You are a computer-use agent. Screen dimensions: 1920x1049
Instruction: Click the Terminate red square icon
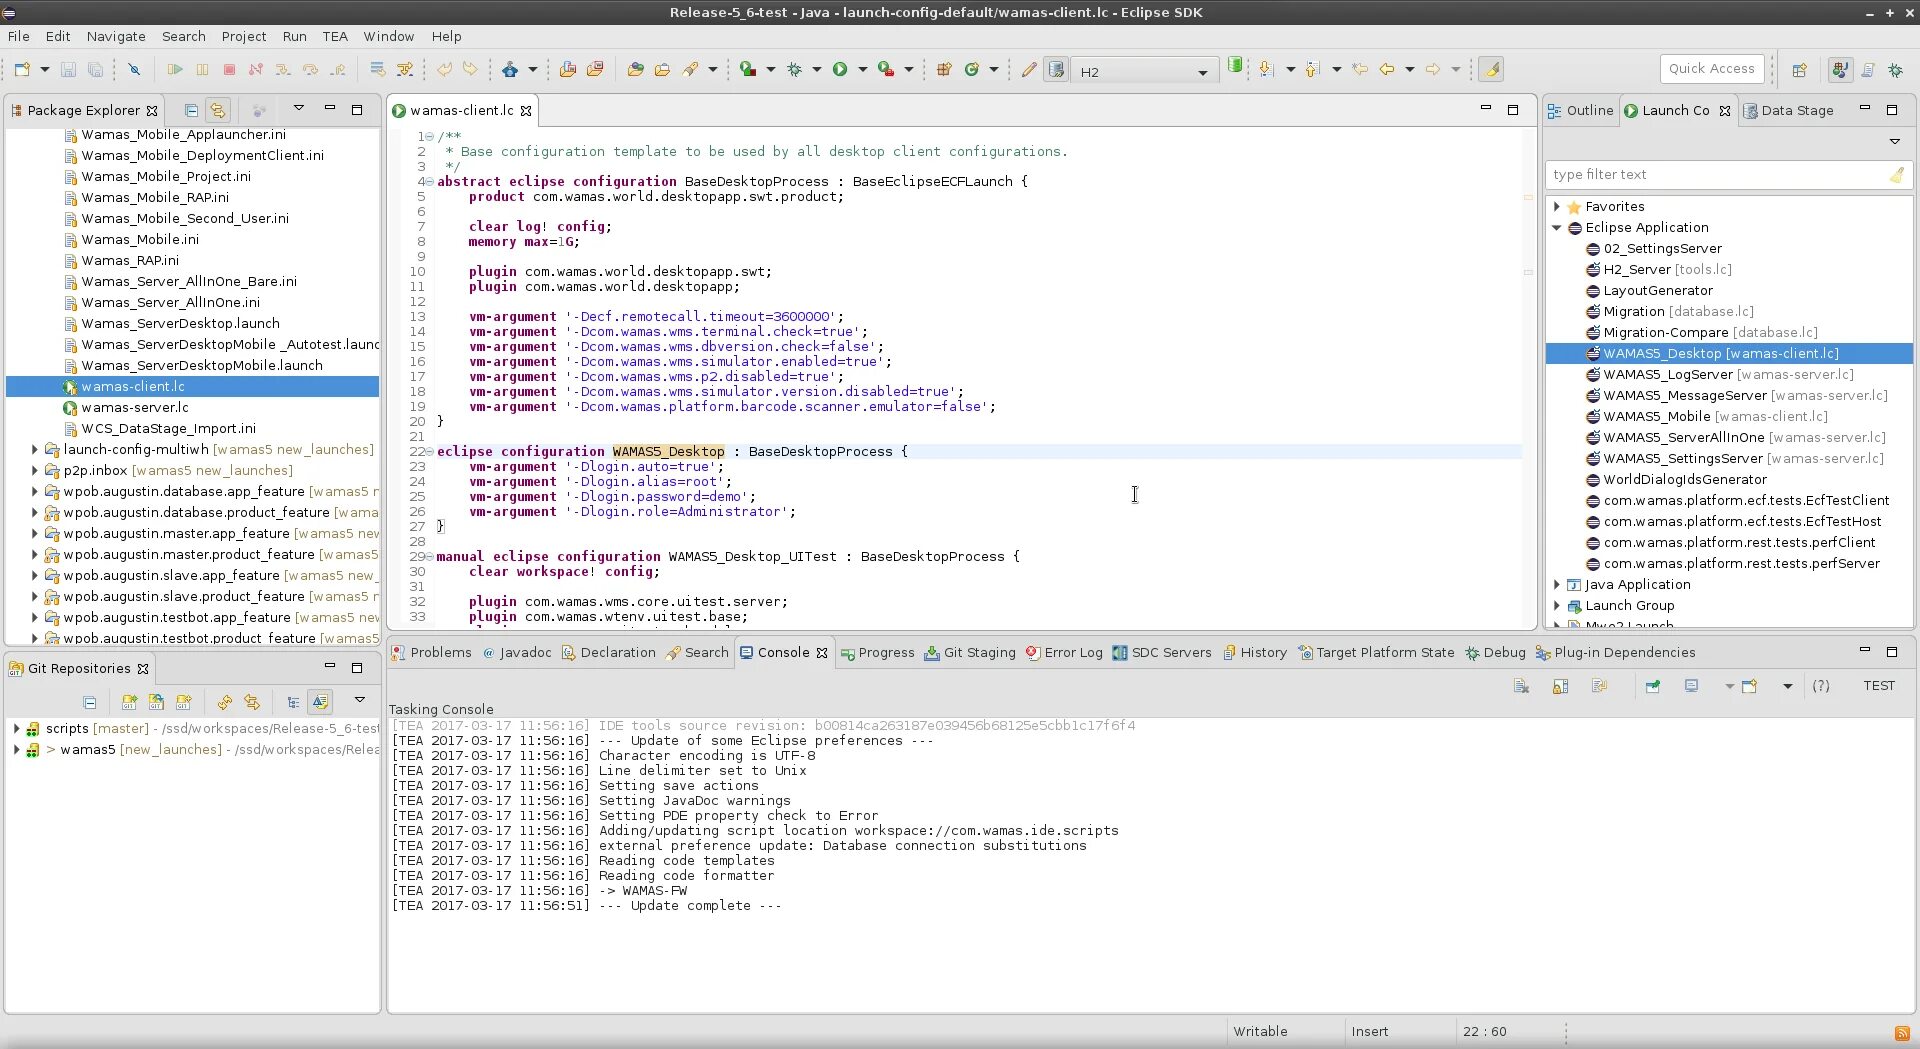229,70
